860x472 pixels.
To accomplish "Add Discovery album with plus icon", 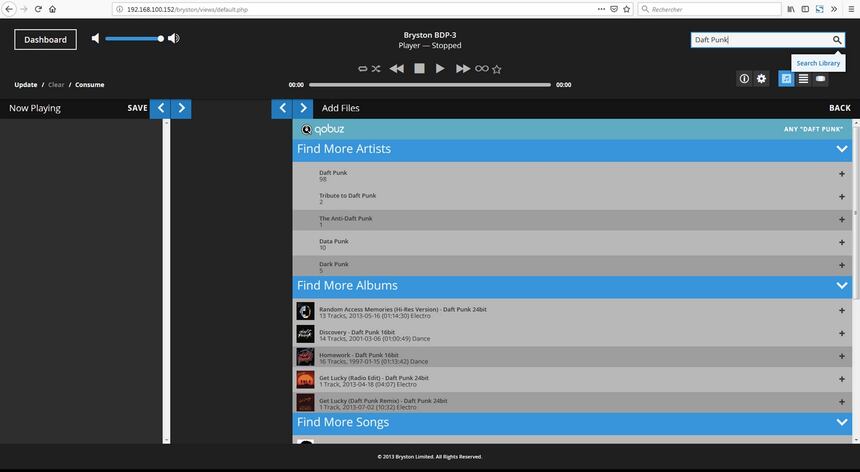I will [x=841, y=333].
